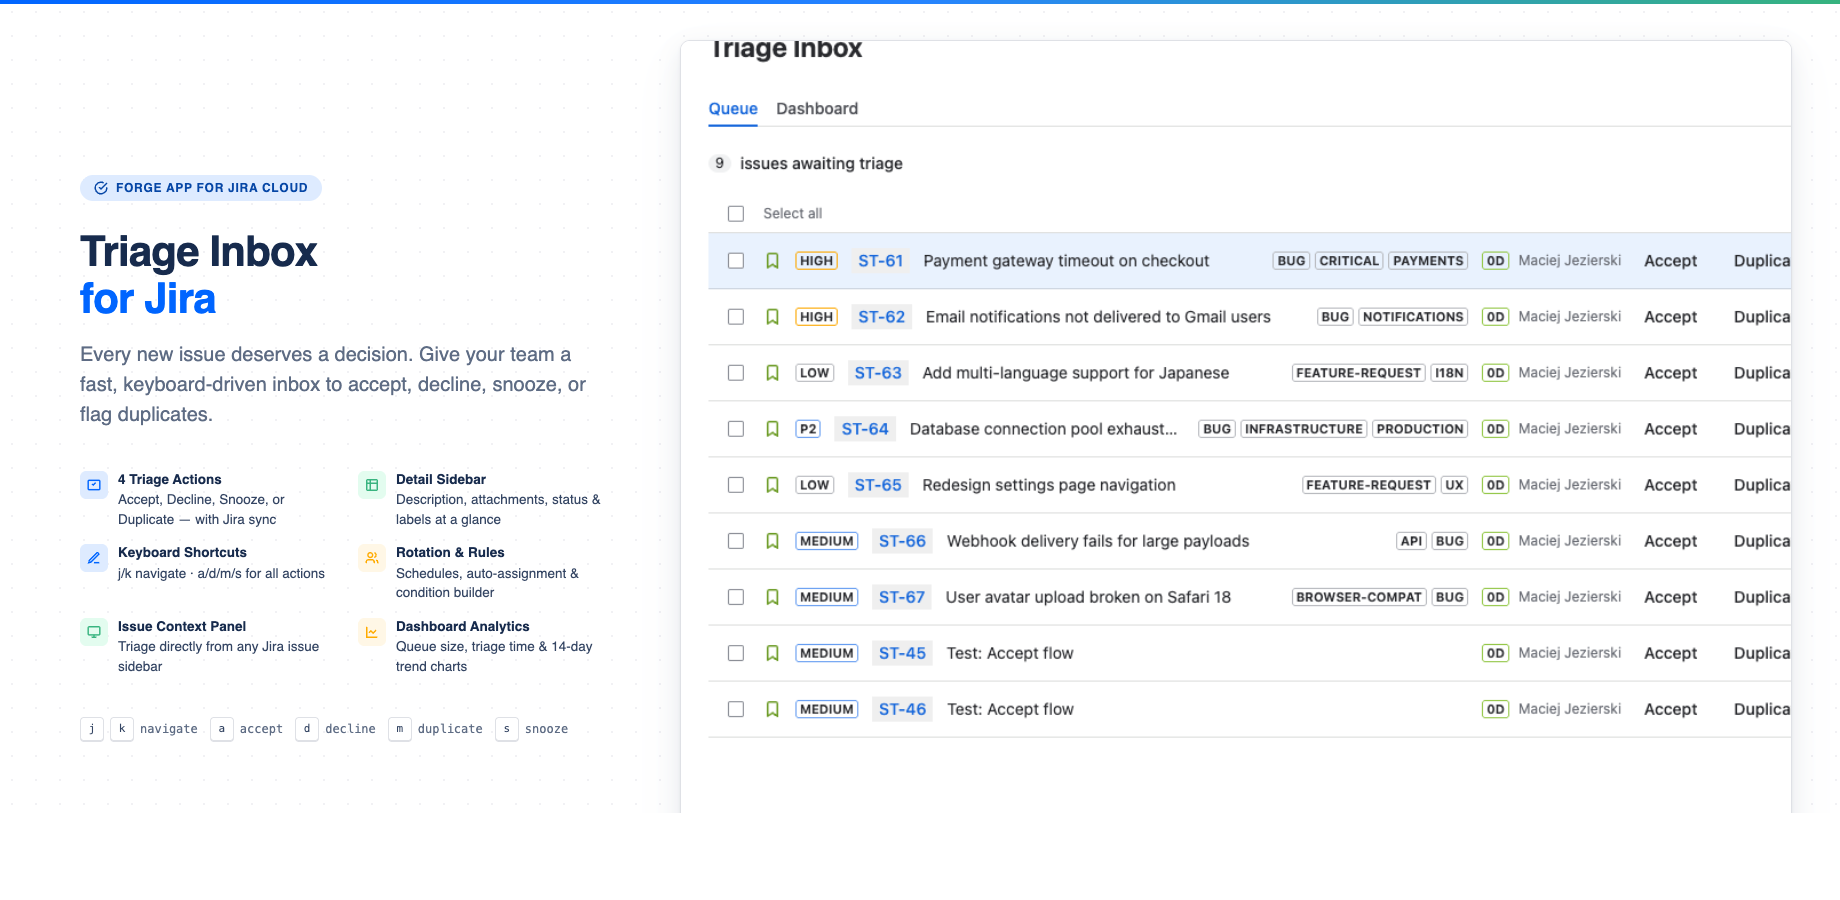Check the checkbox for issue ST-45
The image size is (1840, 900).
click(736, 652)
